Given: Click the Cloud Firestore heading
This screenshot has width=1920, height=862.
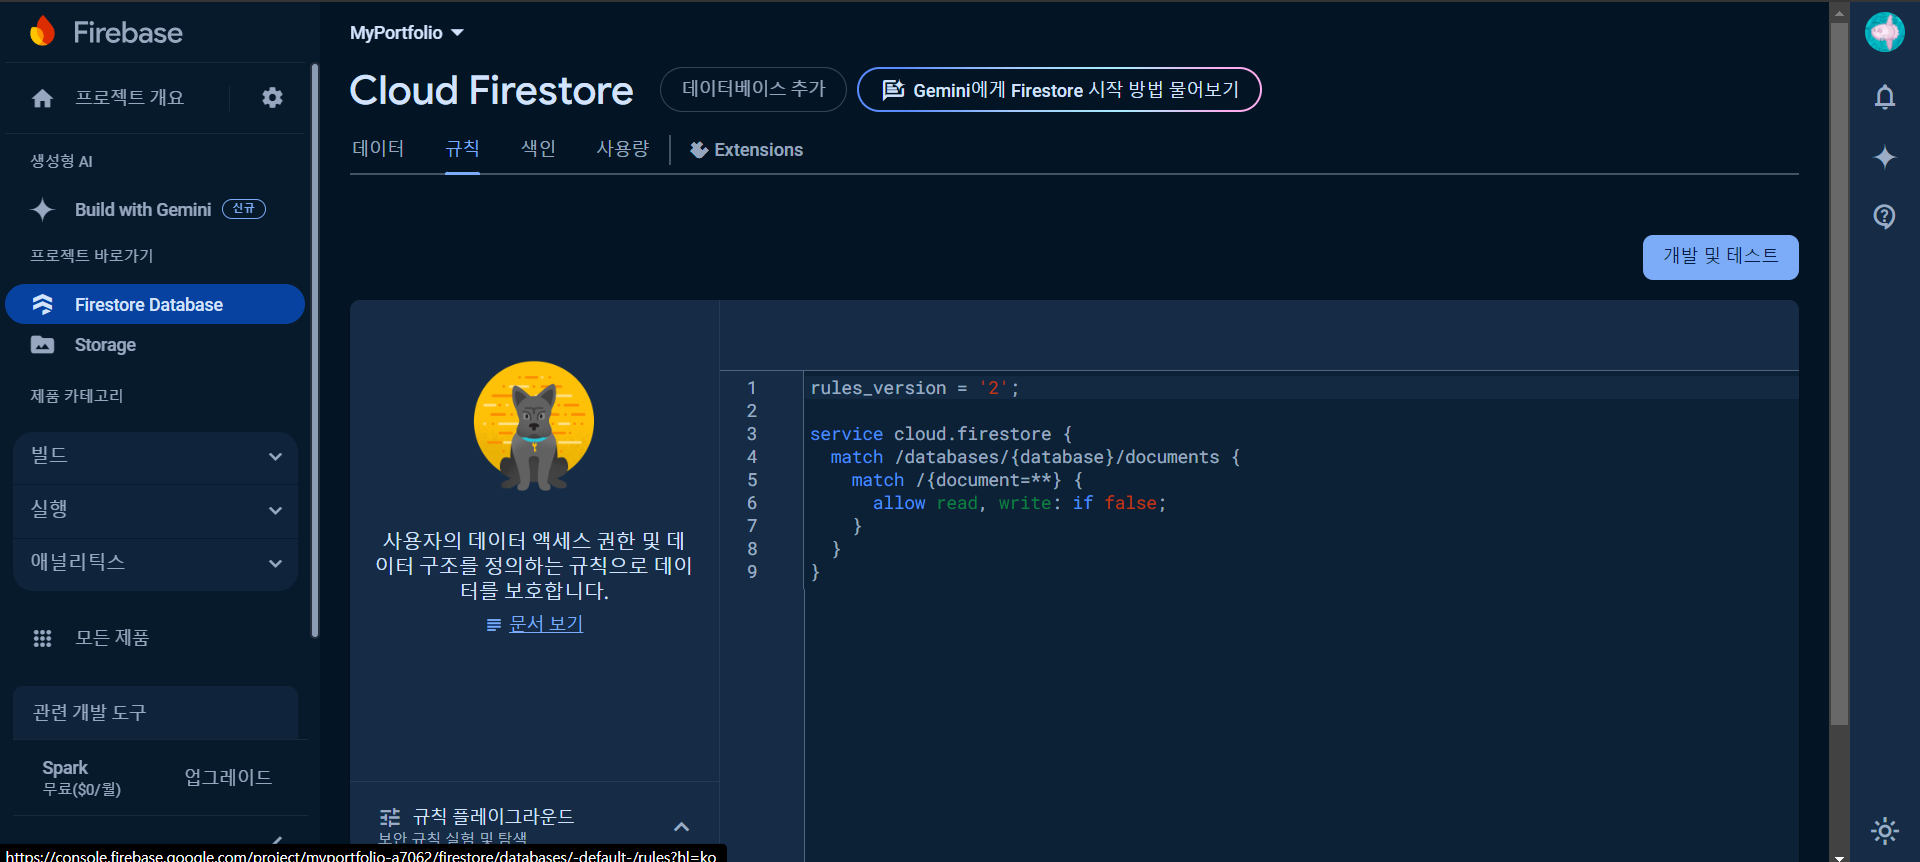Looking at the screenshot, I should tap(491, 91).
